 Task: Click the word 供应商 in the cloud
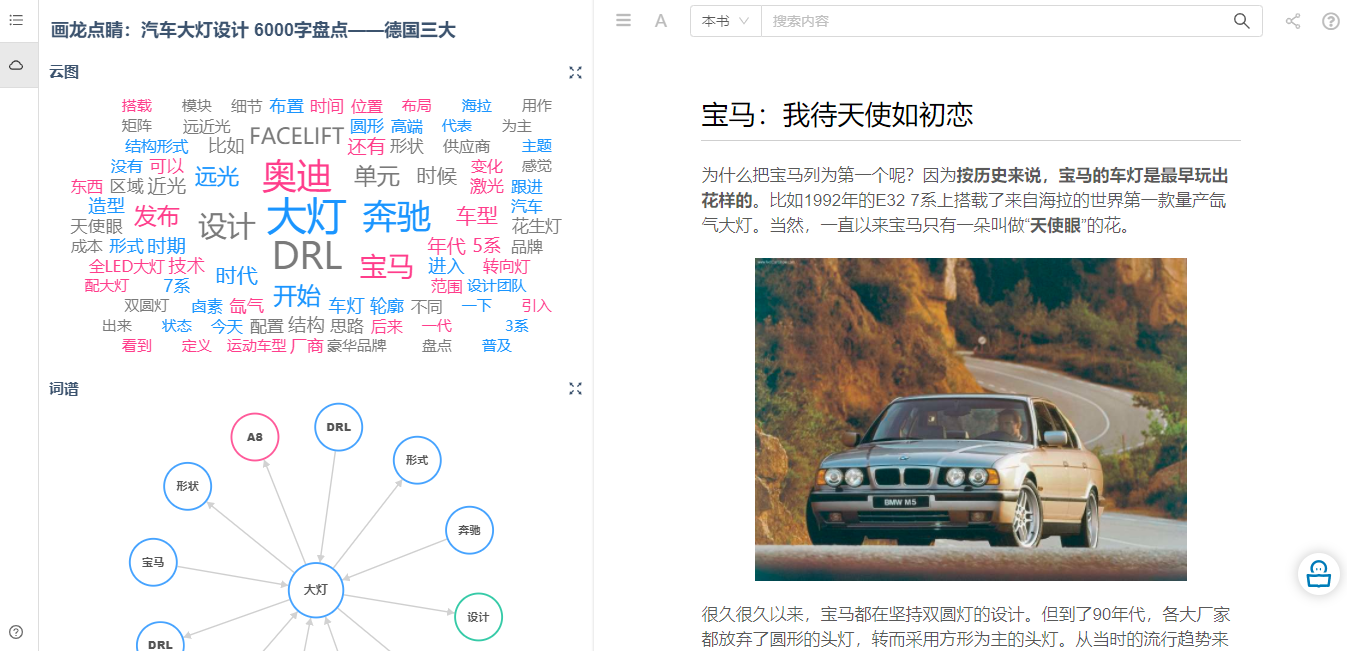point(466,146)
